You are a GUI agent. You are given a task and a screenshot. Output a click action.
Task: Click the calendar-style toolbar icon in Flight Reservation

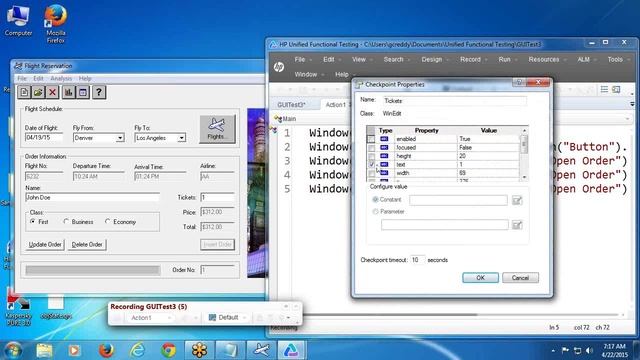83,92
